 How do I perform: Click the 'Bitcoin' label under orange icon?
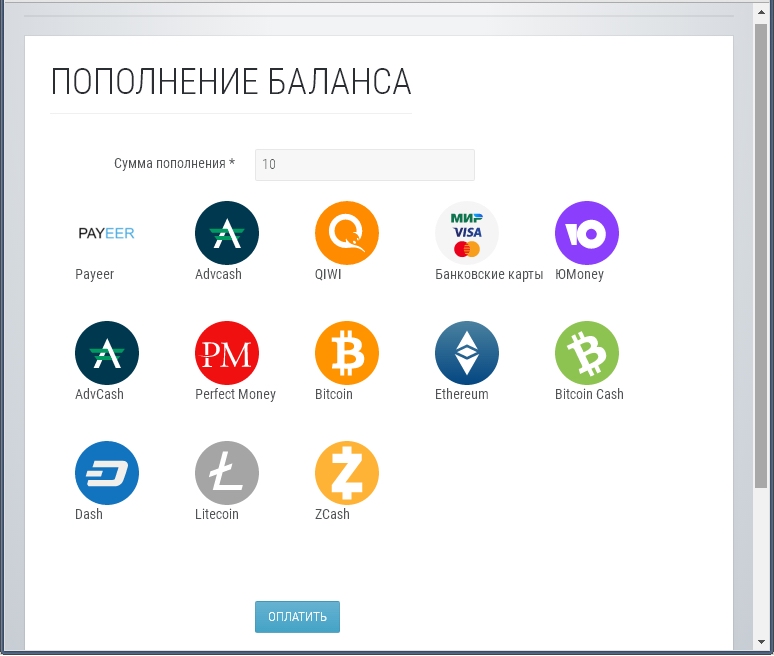334,394
